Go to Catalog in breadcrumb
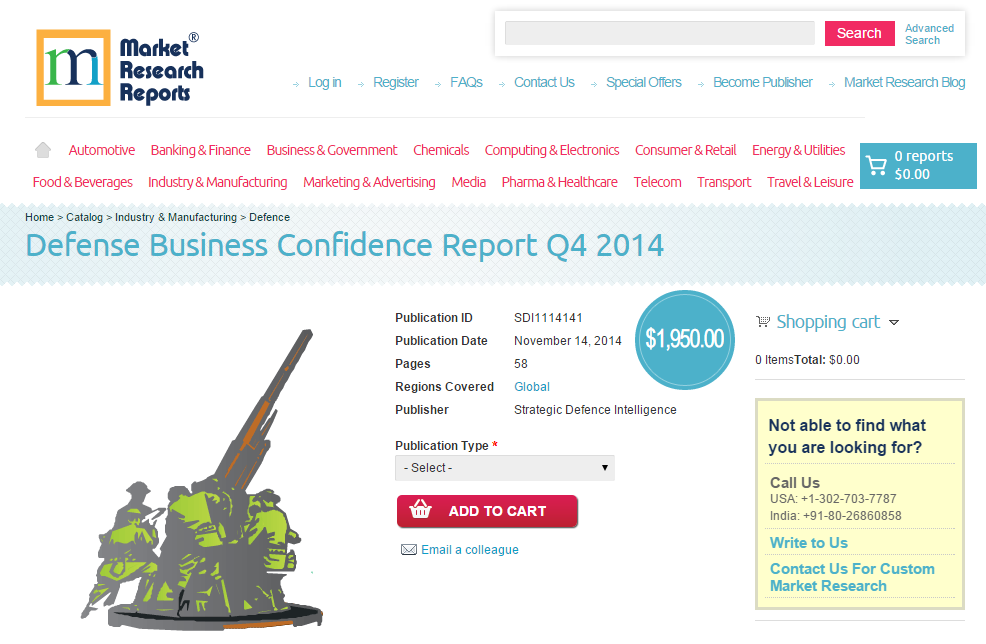 [x=84, y=217]
